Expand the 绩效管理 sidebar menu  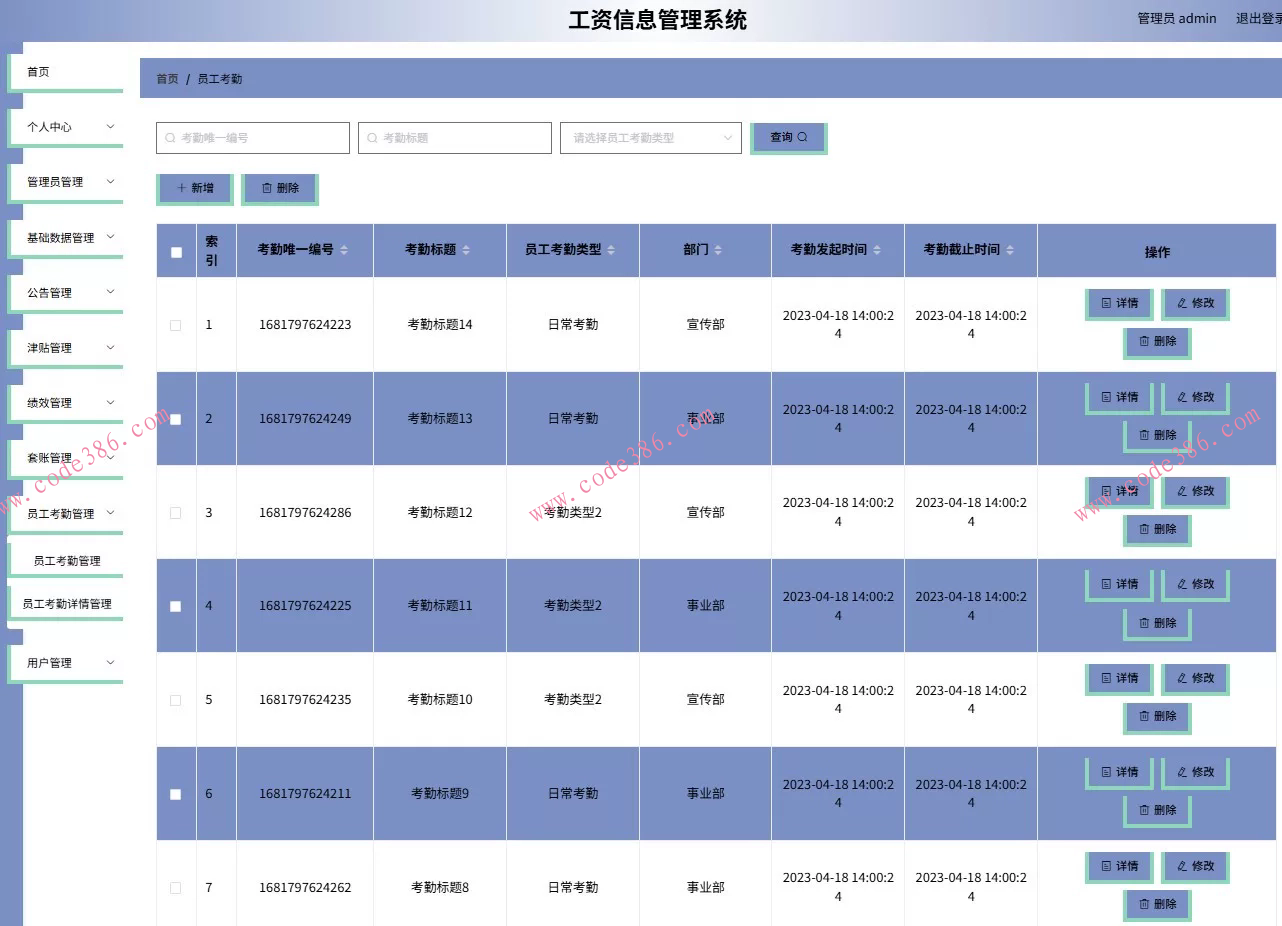coord(66,403)
